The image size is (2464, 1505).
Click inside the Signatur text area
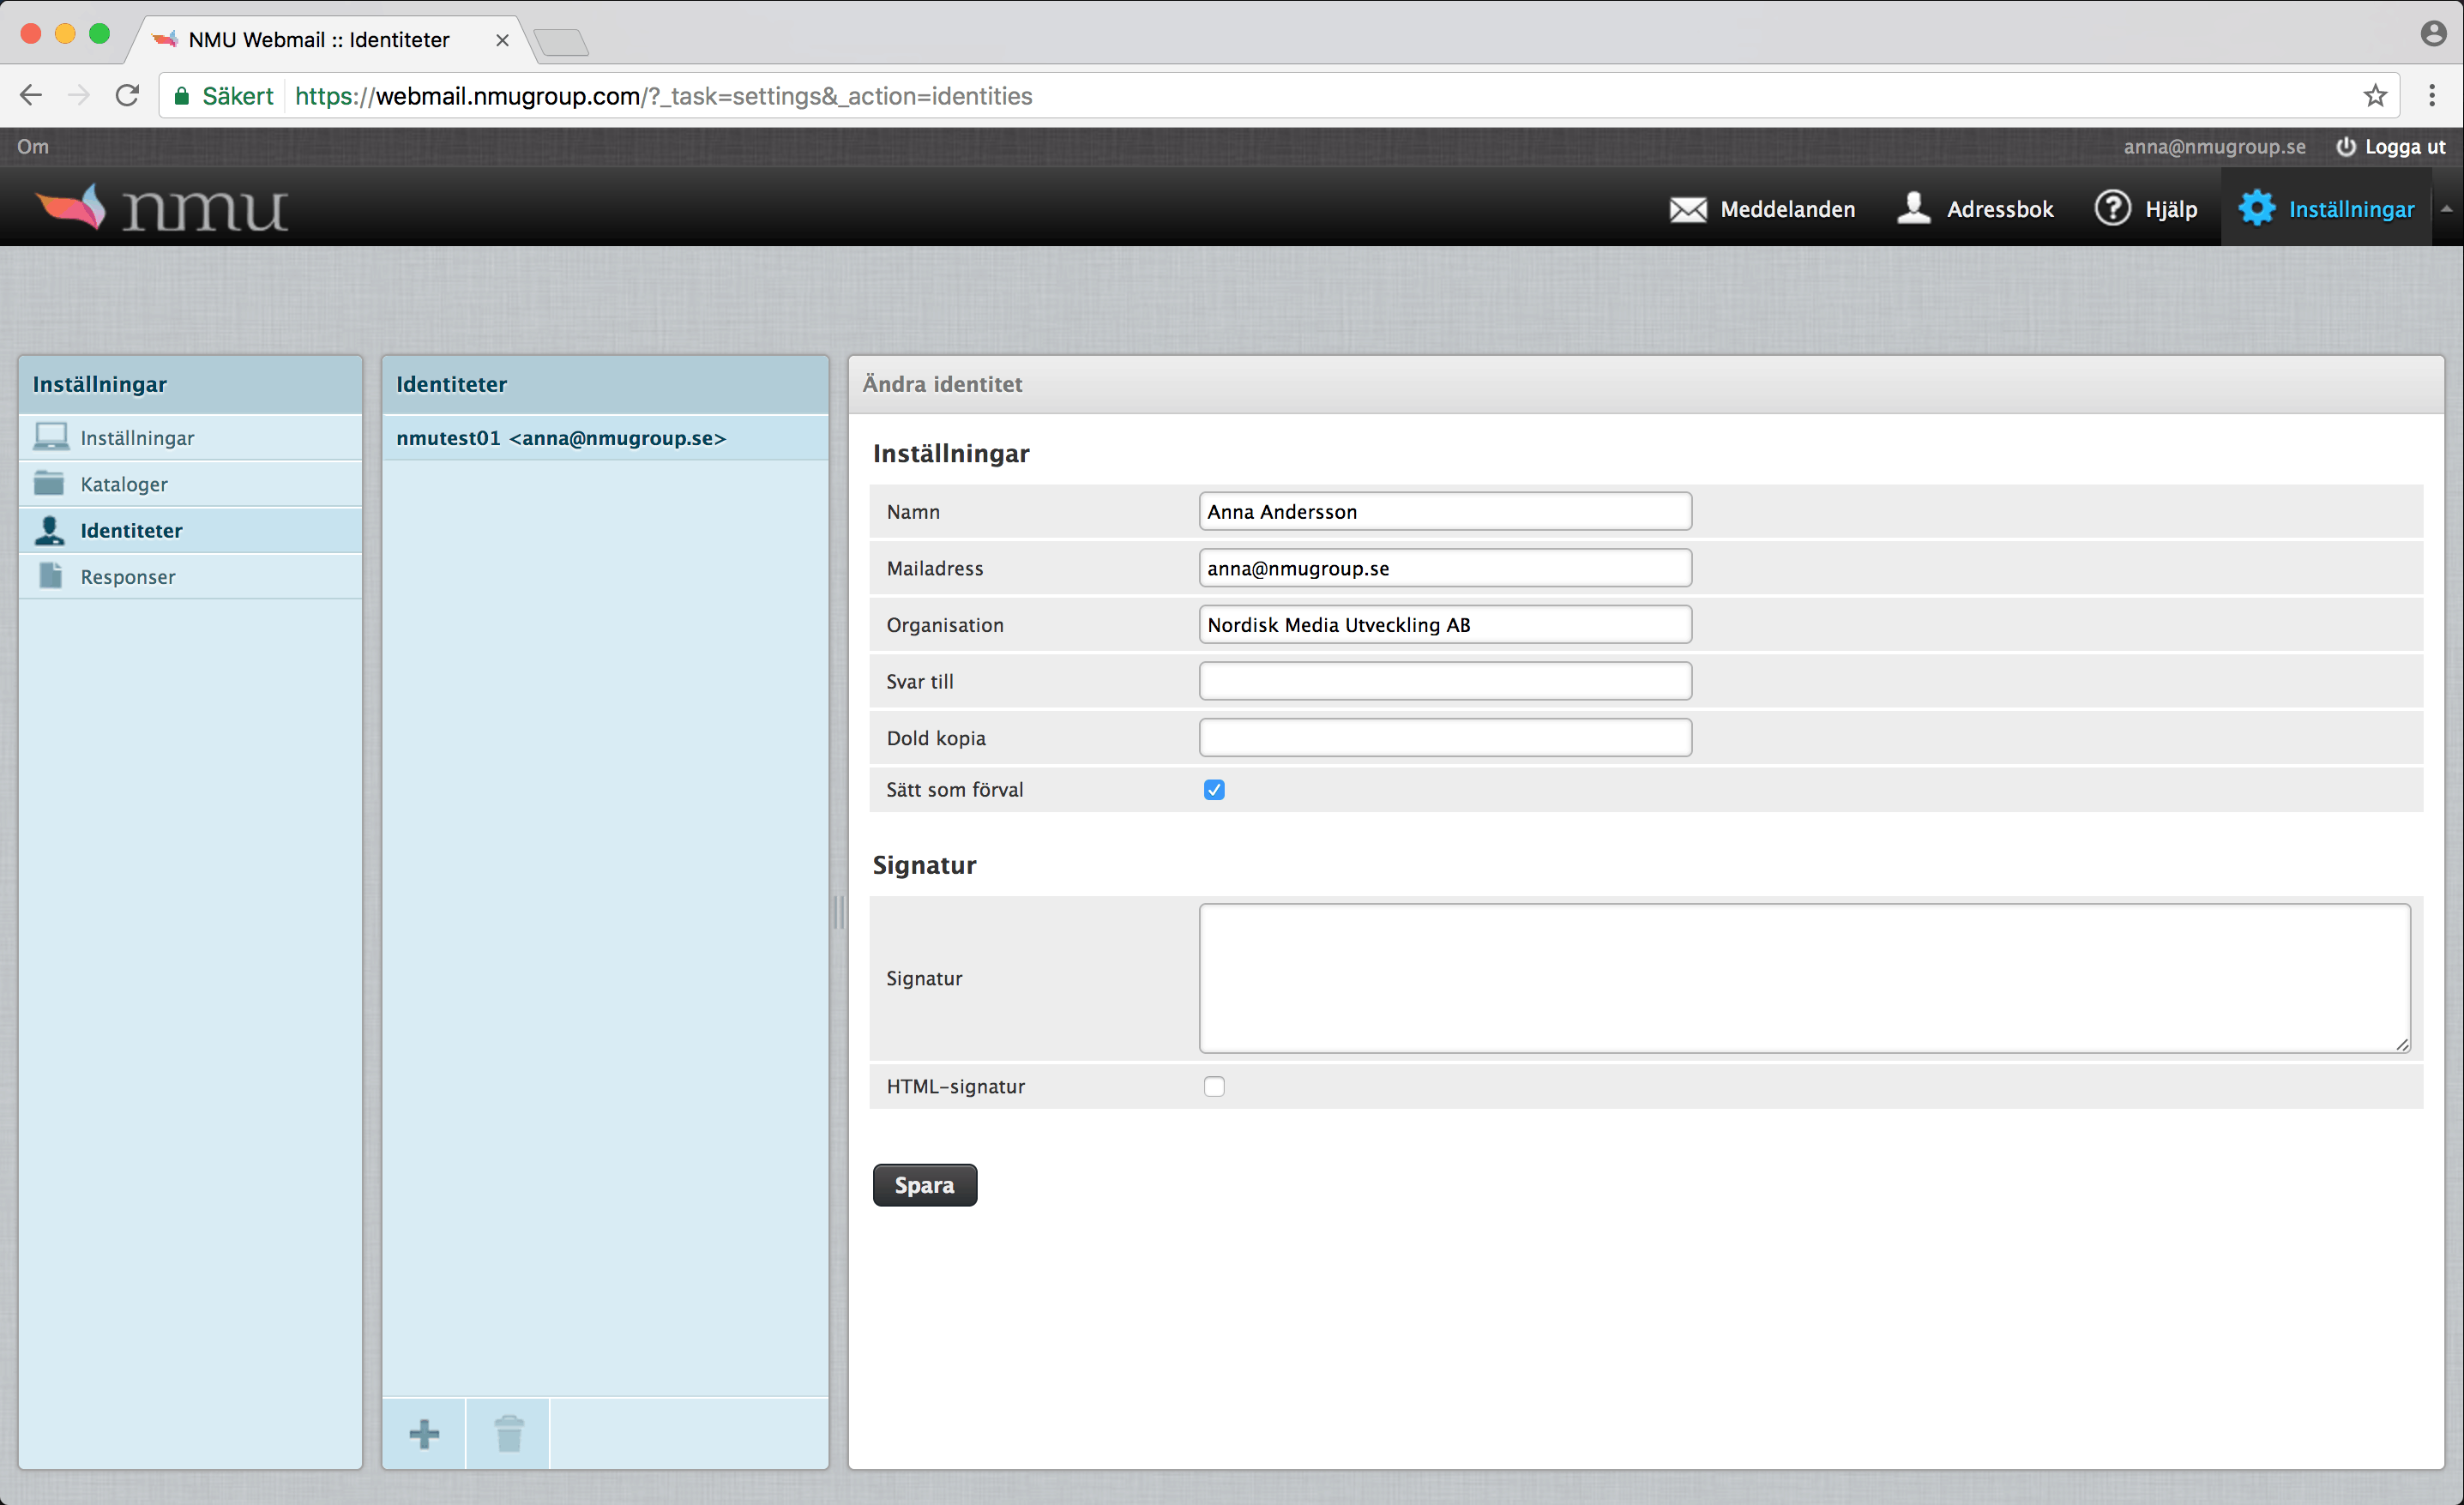pyautogui.click(x=1804, y=978)
